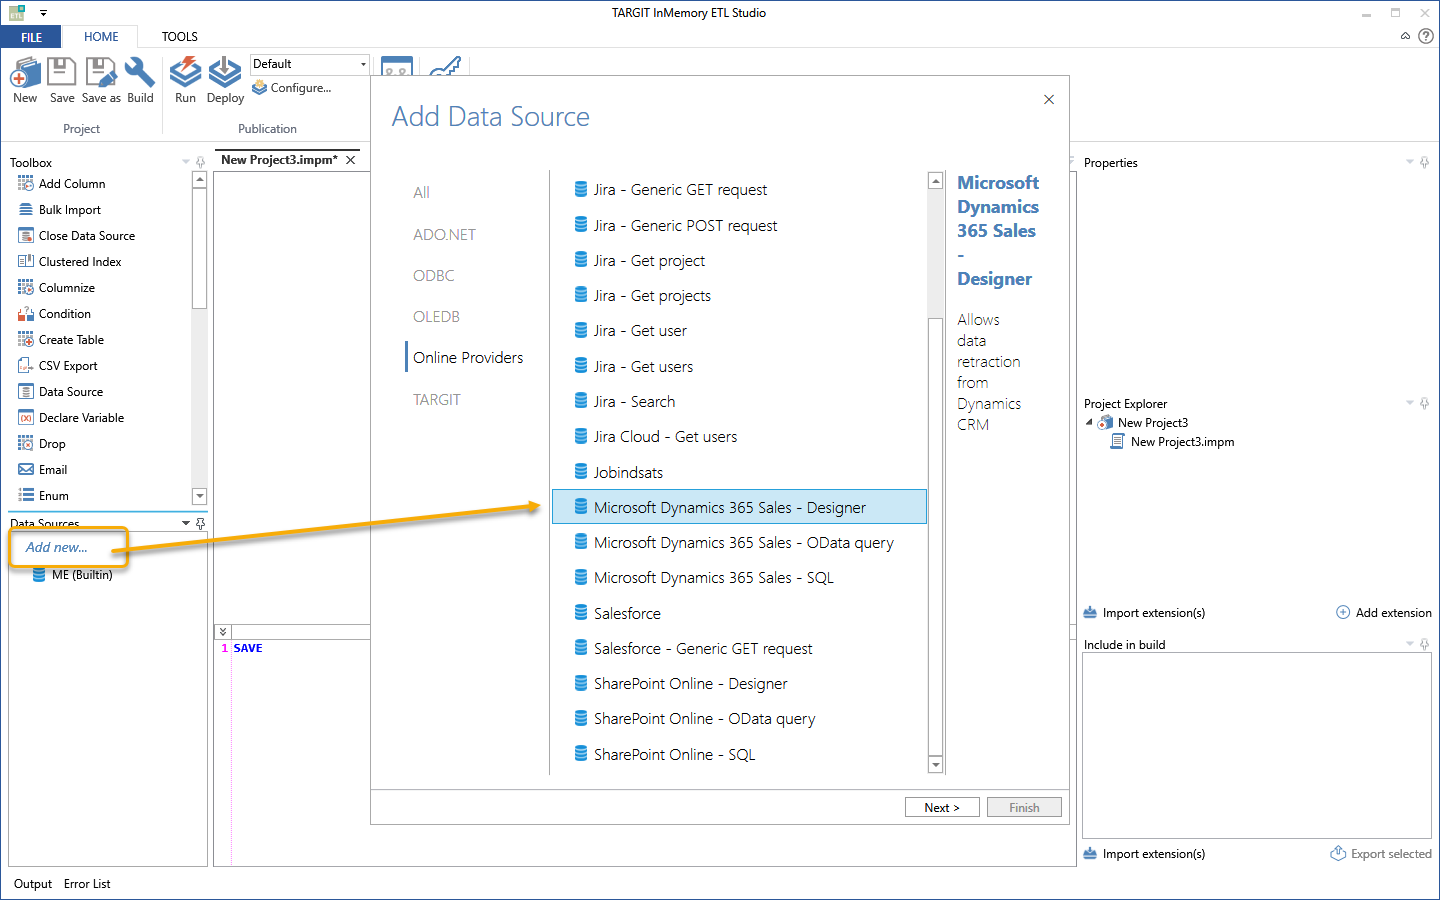Click Export selected link
The image size is (1440, 900).
1381,854
